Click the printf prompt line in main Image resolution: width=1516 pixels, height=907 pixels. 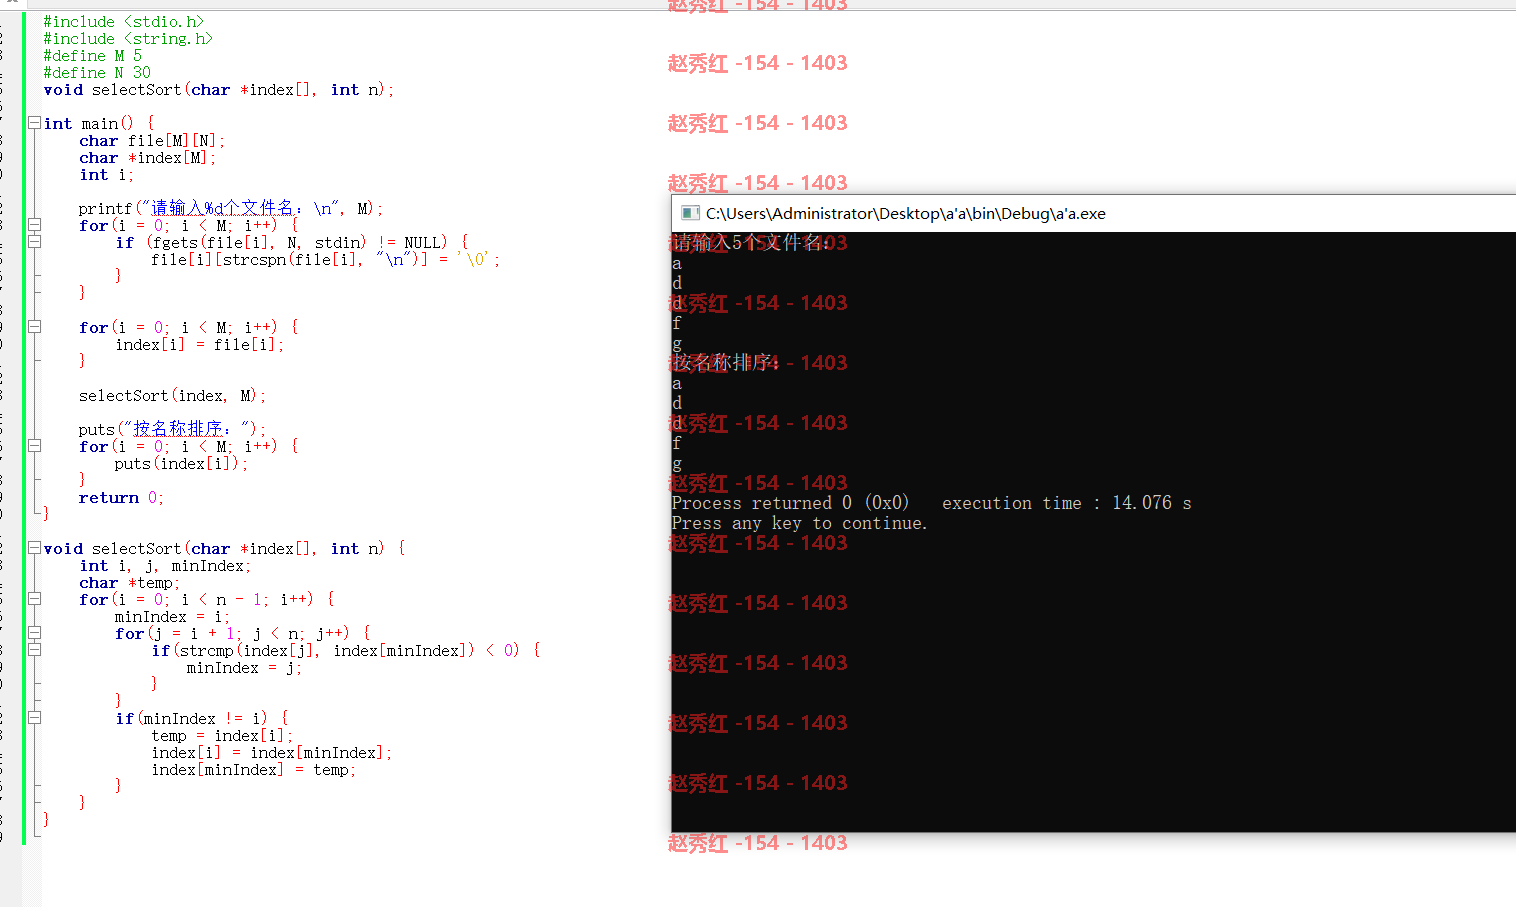click(231, 208)
